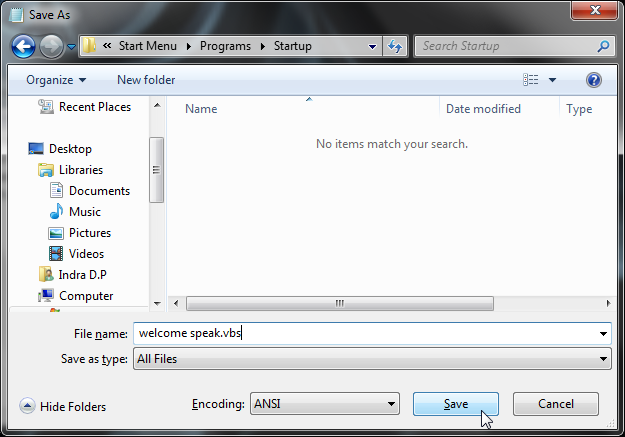Click the Notepad icon in title bar
Image resolution: width=625 pixels, height=437 pixels.
click(x=16, y=15)
